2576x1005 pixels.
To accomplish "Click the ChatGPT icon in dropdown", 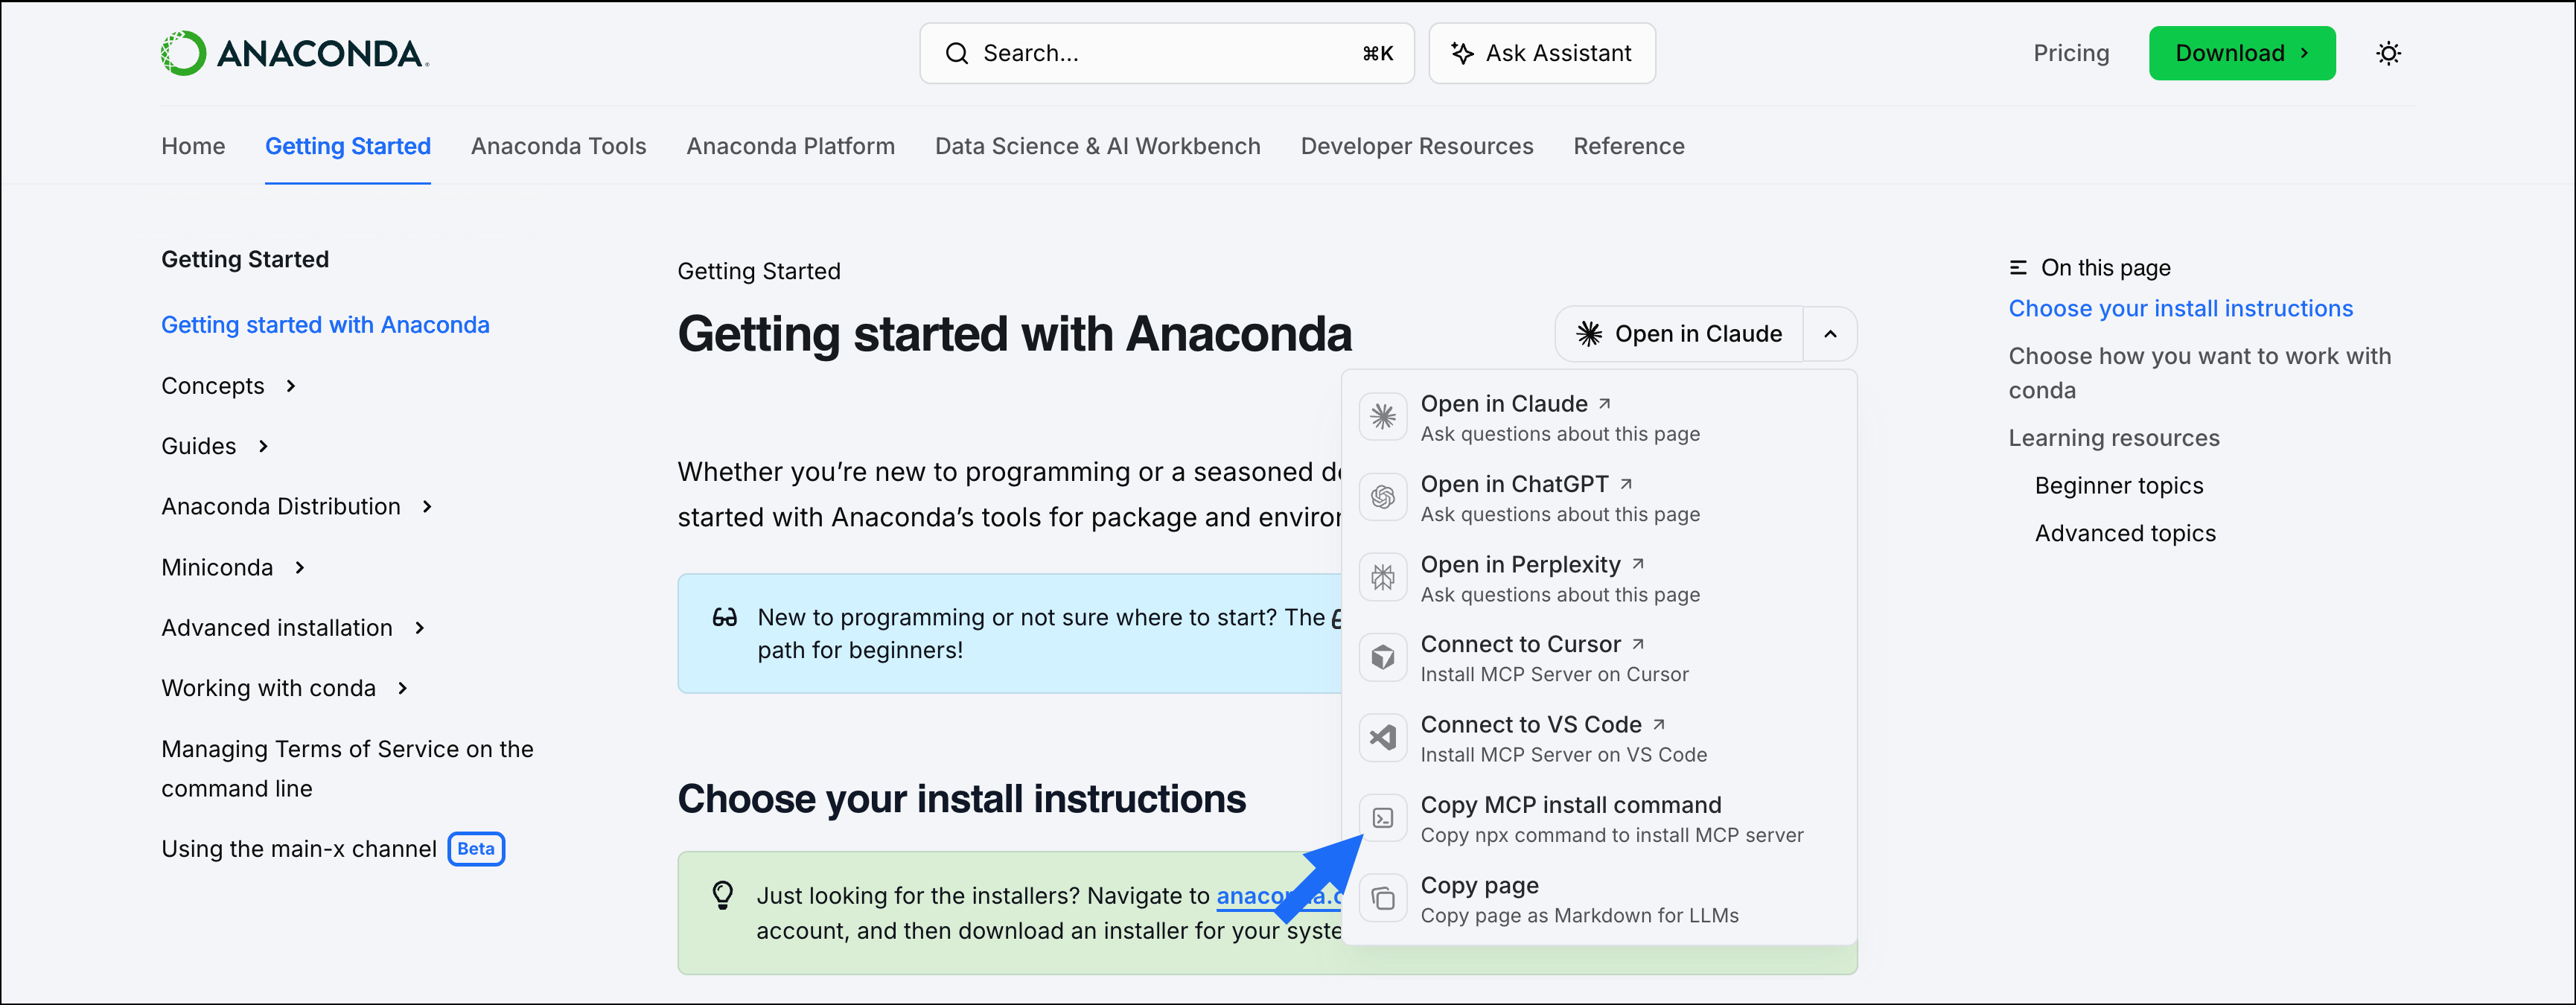I will 1383,497.
